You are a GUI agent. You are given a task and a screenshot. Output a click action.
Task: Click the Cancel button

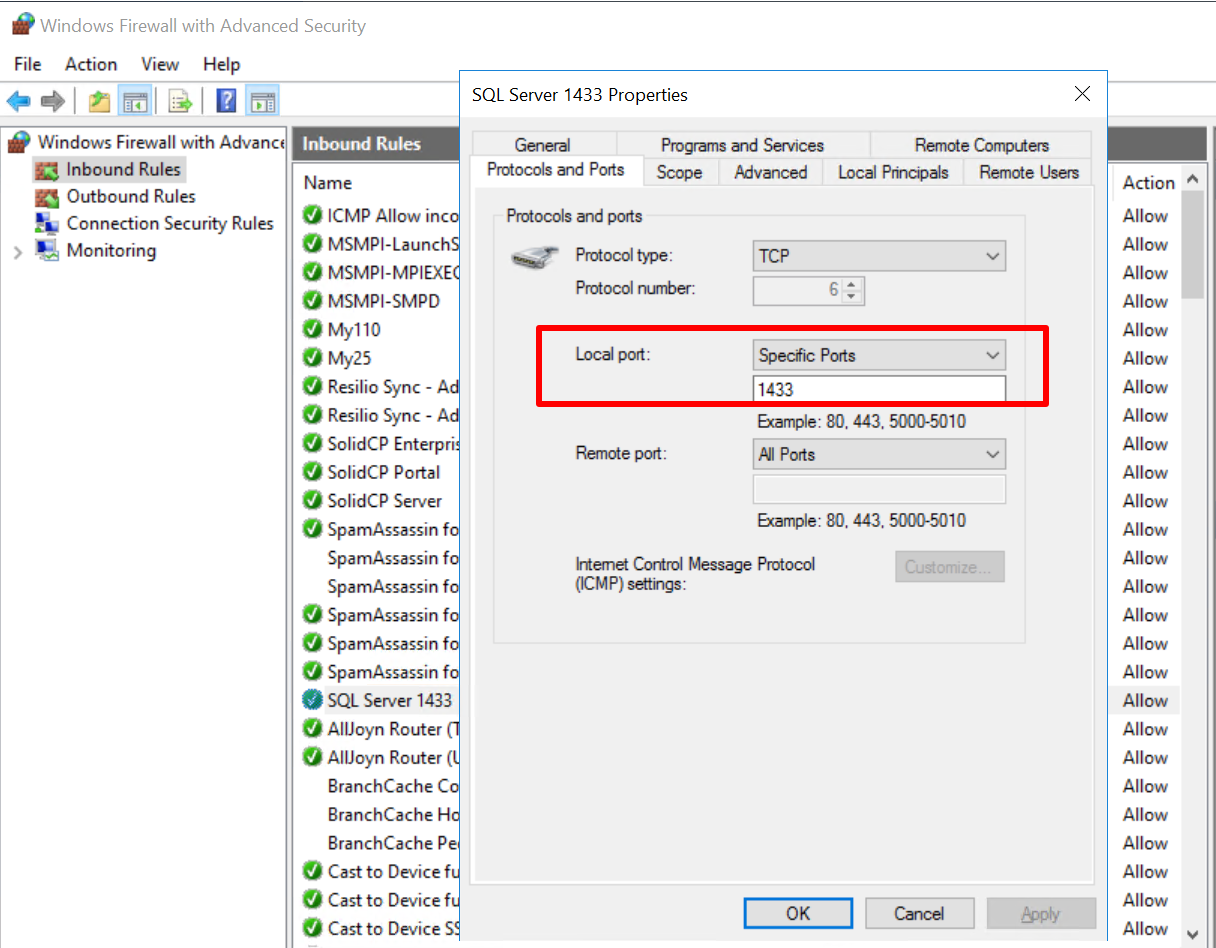pos(918,913)
